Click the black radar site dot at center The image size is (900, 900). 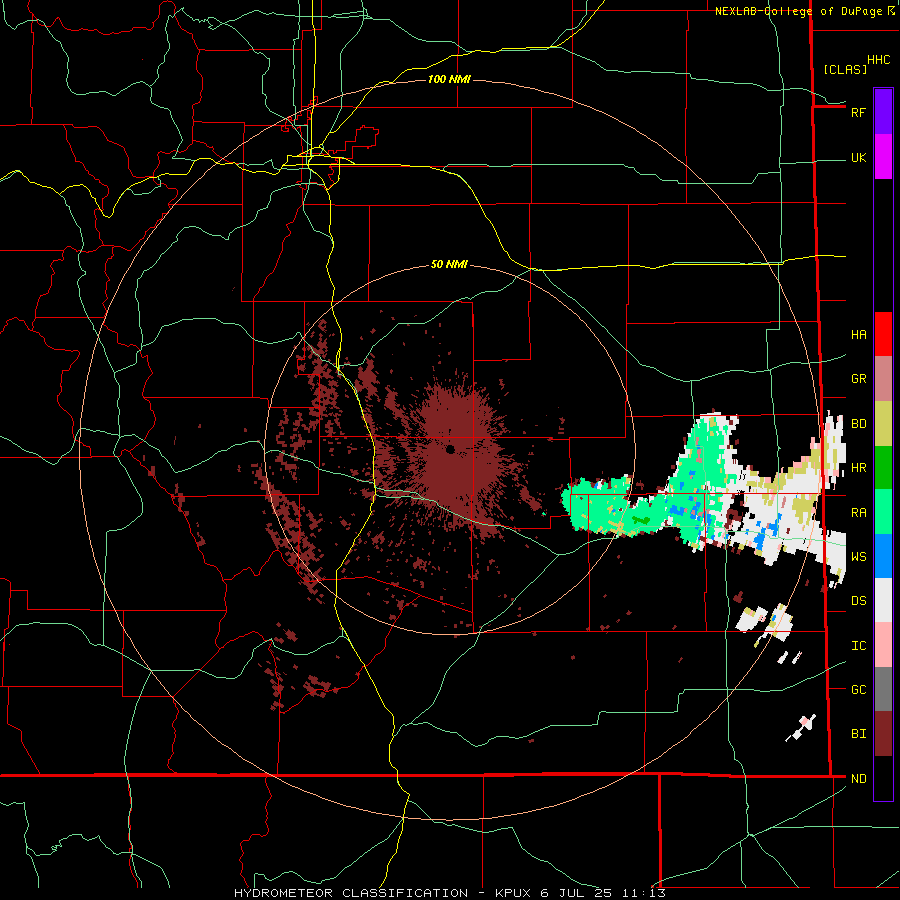(x=450, y=449)
